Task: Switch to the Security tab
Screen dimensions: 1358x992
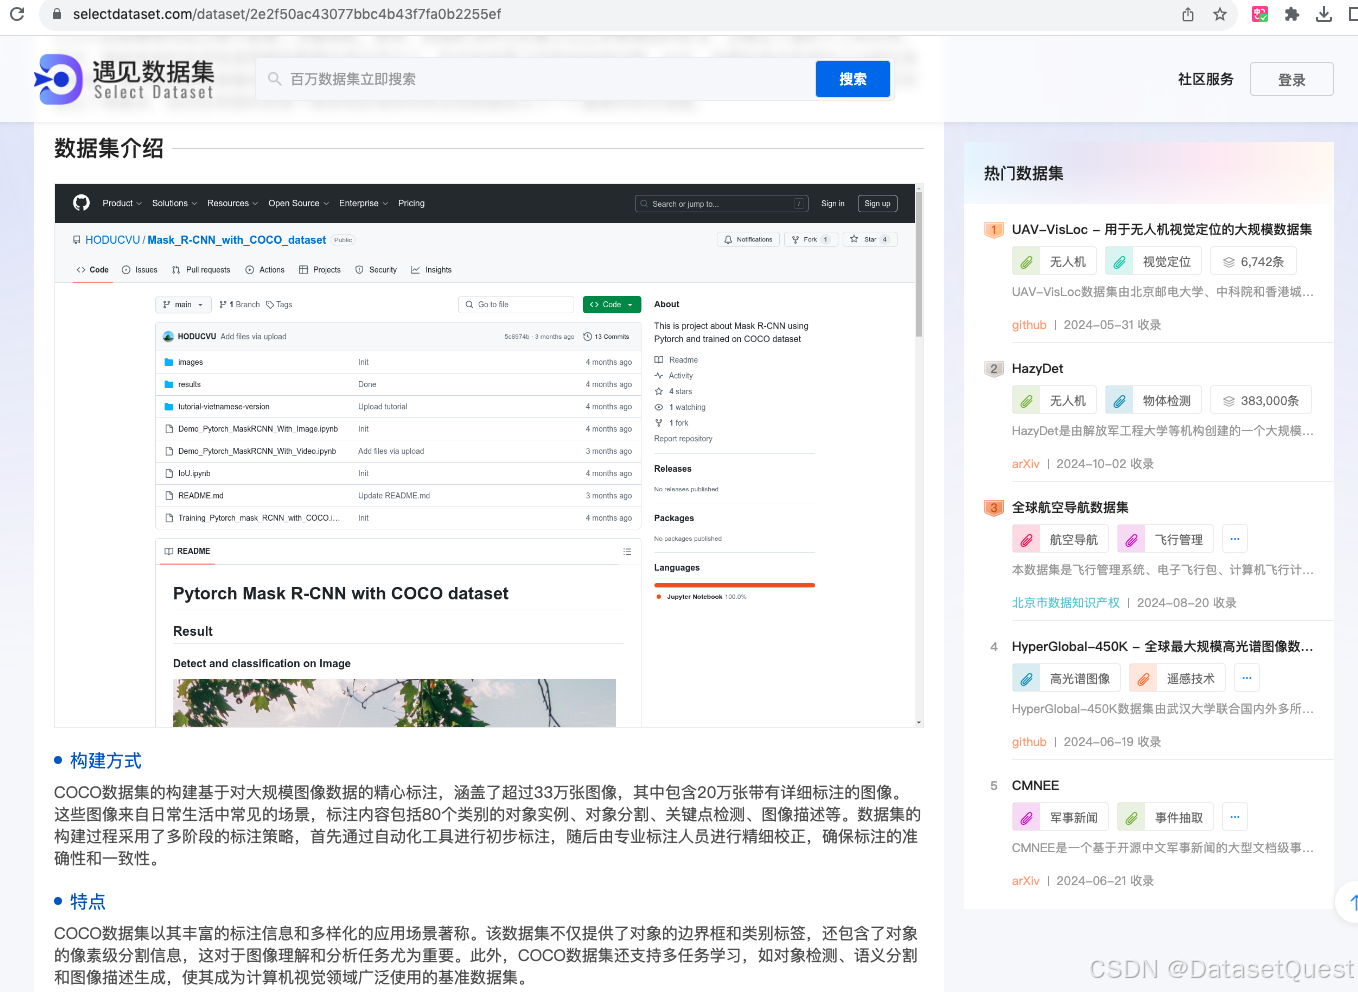Action: coord(376,270)
